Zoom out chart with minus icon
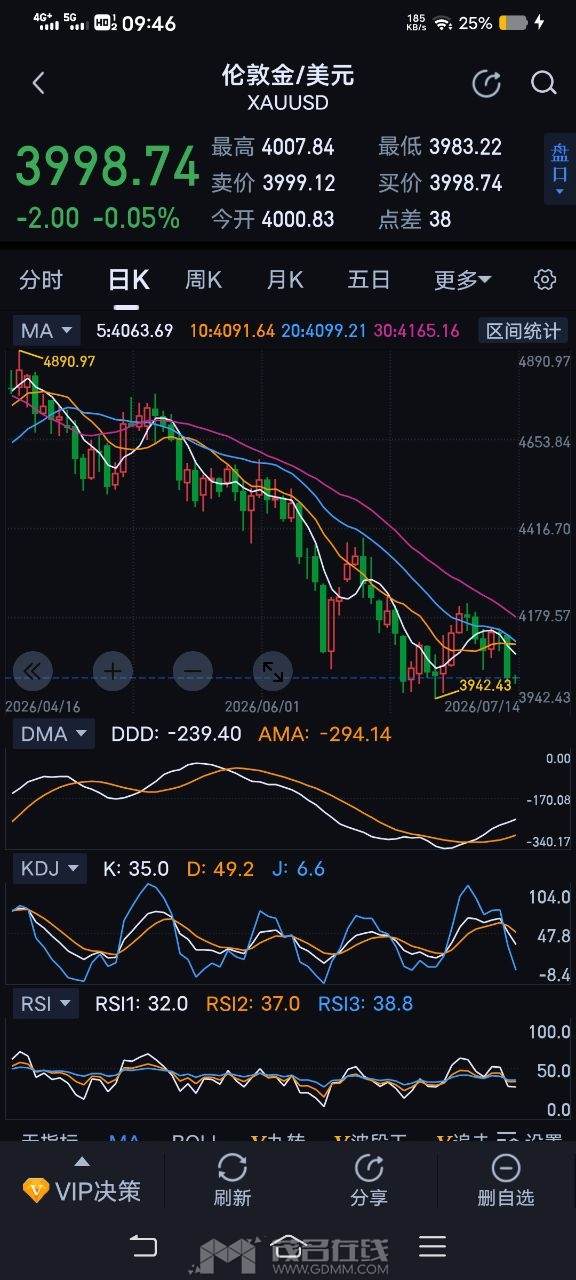The width and height of the screenshot is (576, 1280). pos(192,671)
